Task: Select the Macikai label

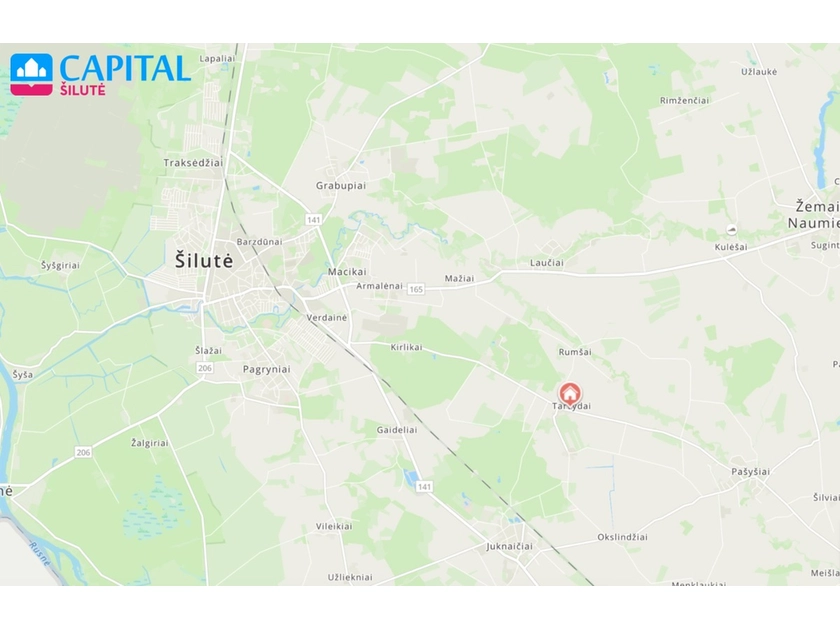Action: [347, 272]
